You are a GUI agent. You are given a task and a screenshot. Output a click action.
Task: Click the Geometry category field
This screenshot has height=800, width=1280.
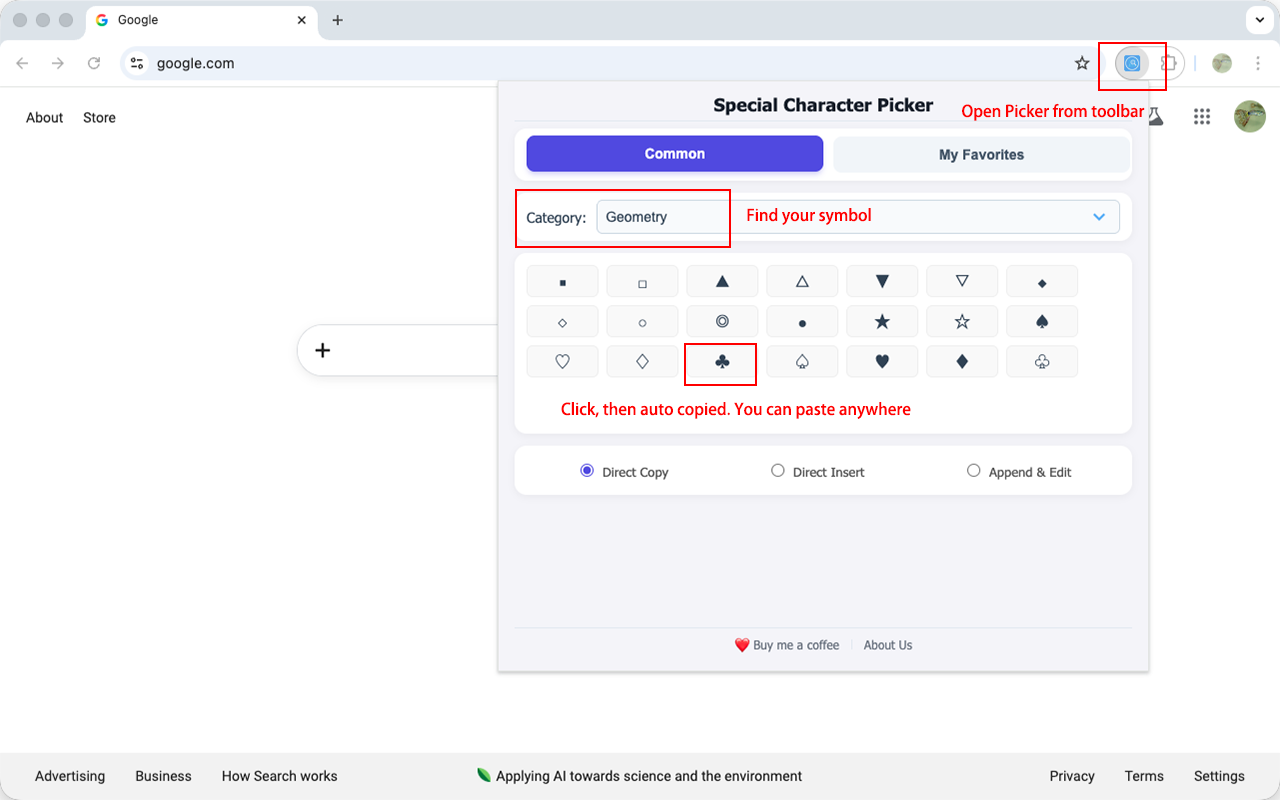662,216
